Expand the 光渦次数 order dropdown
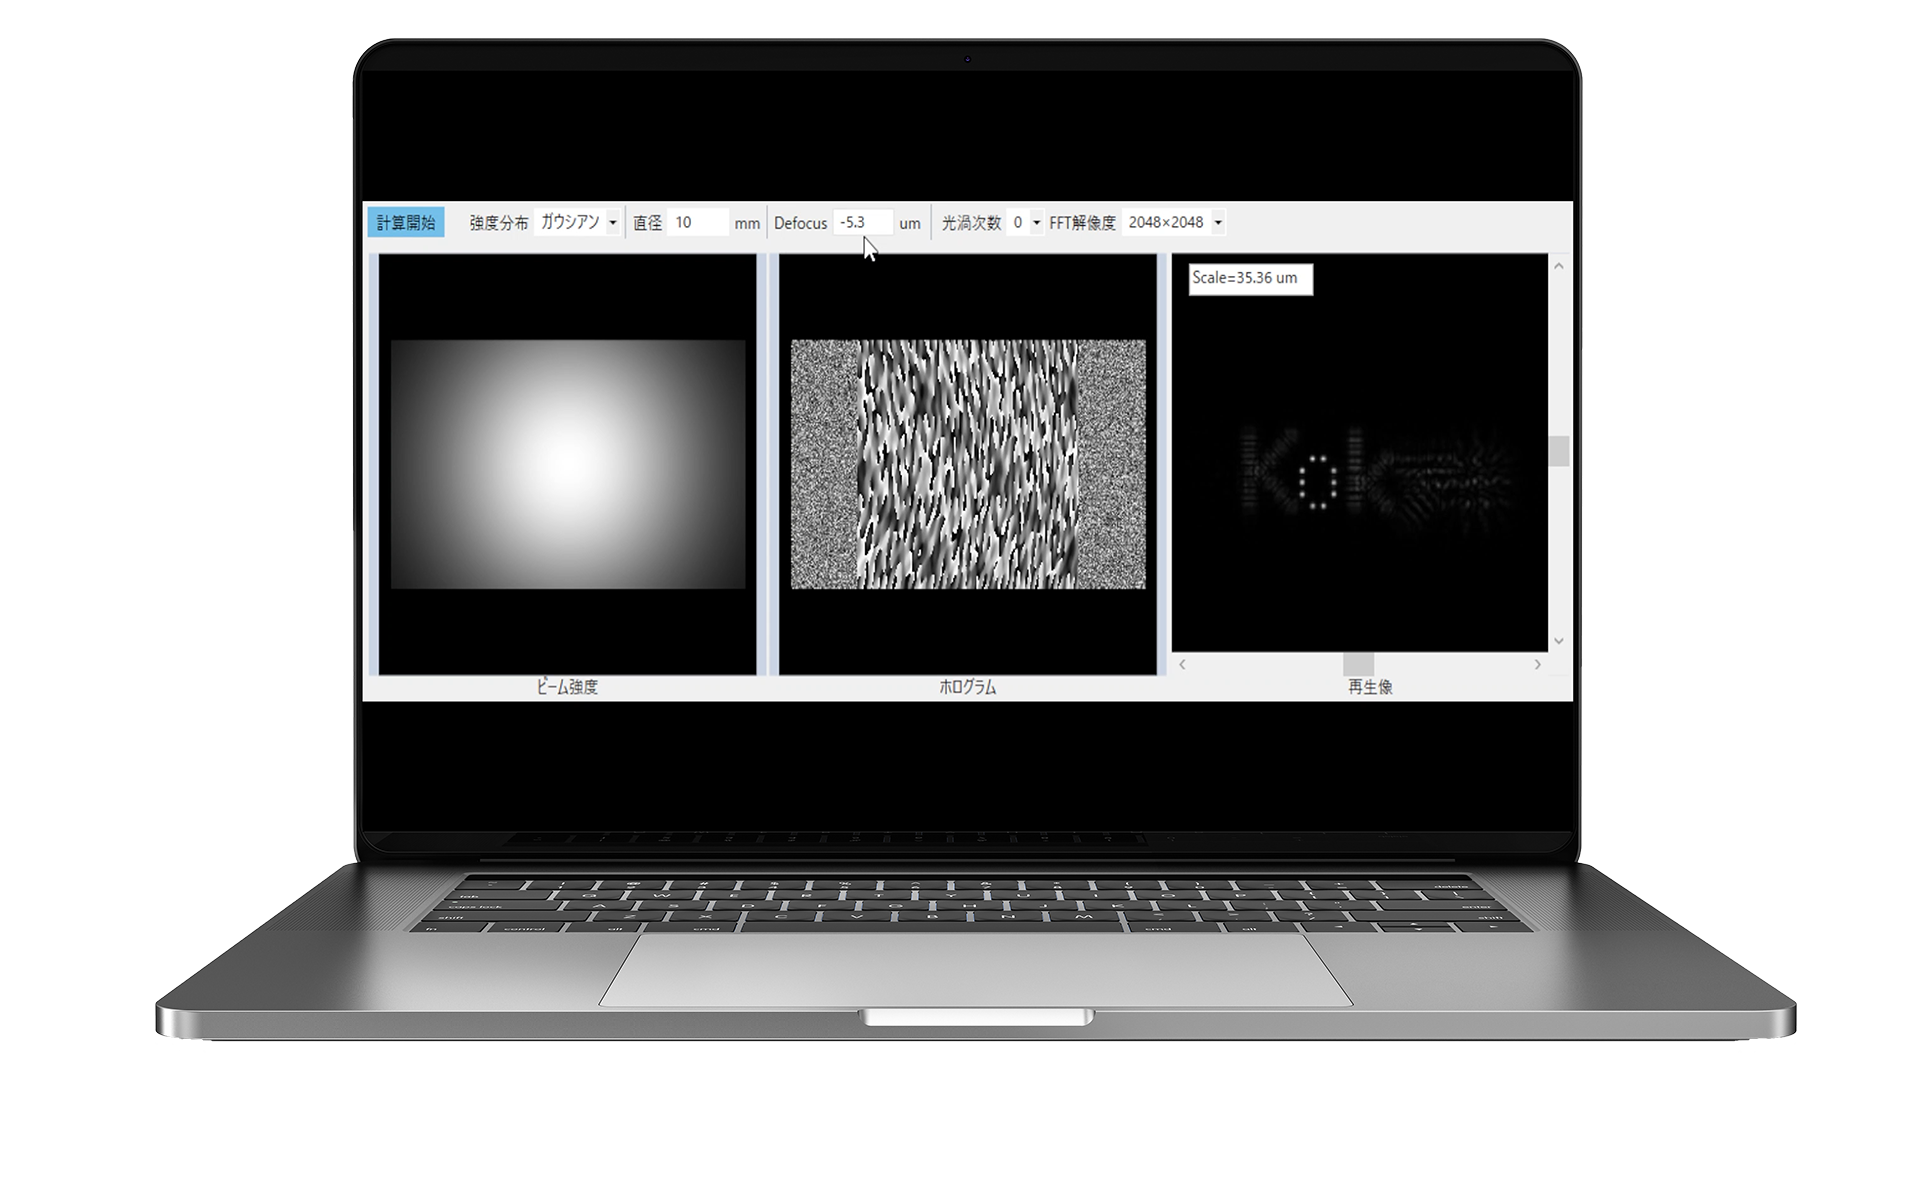The width and height of the screenshot is (1926, 1184). 1036,223
